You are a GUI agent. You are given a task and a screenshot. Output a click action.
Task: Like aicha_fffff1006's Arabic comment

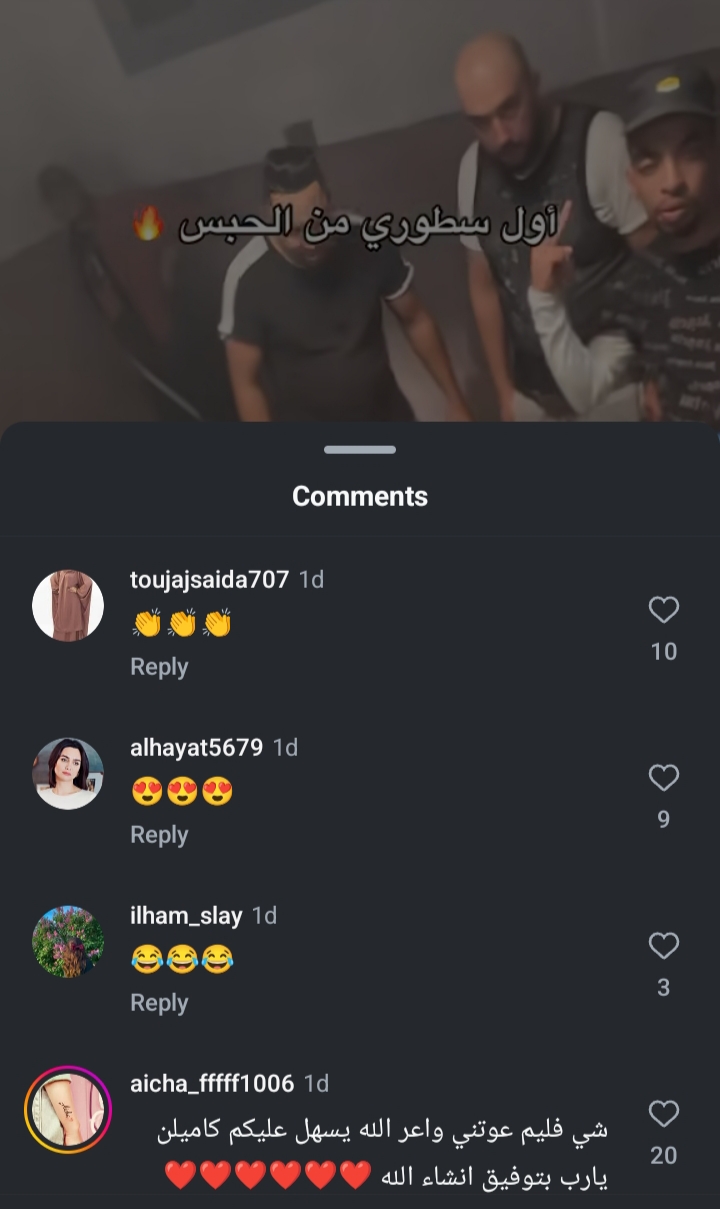tap(664, 1114)
